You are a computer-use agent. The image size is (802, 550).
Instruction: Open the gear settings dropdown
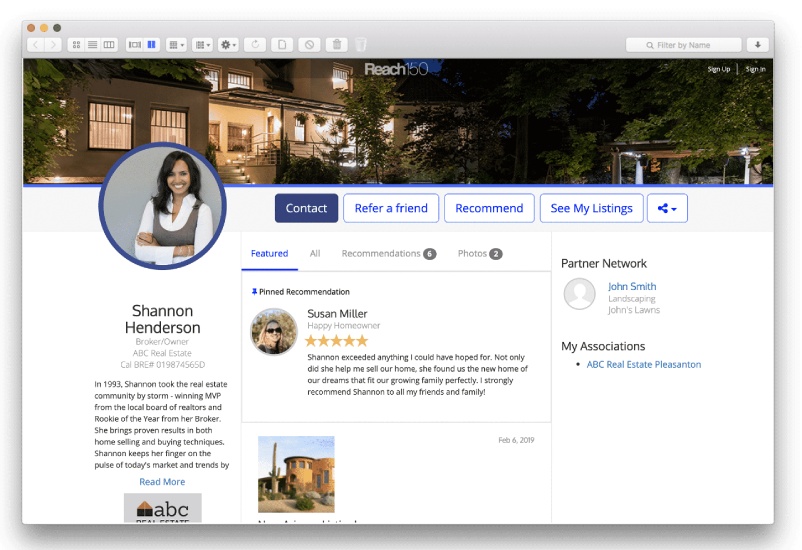coord(229,45)
